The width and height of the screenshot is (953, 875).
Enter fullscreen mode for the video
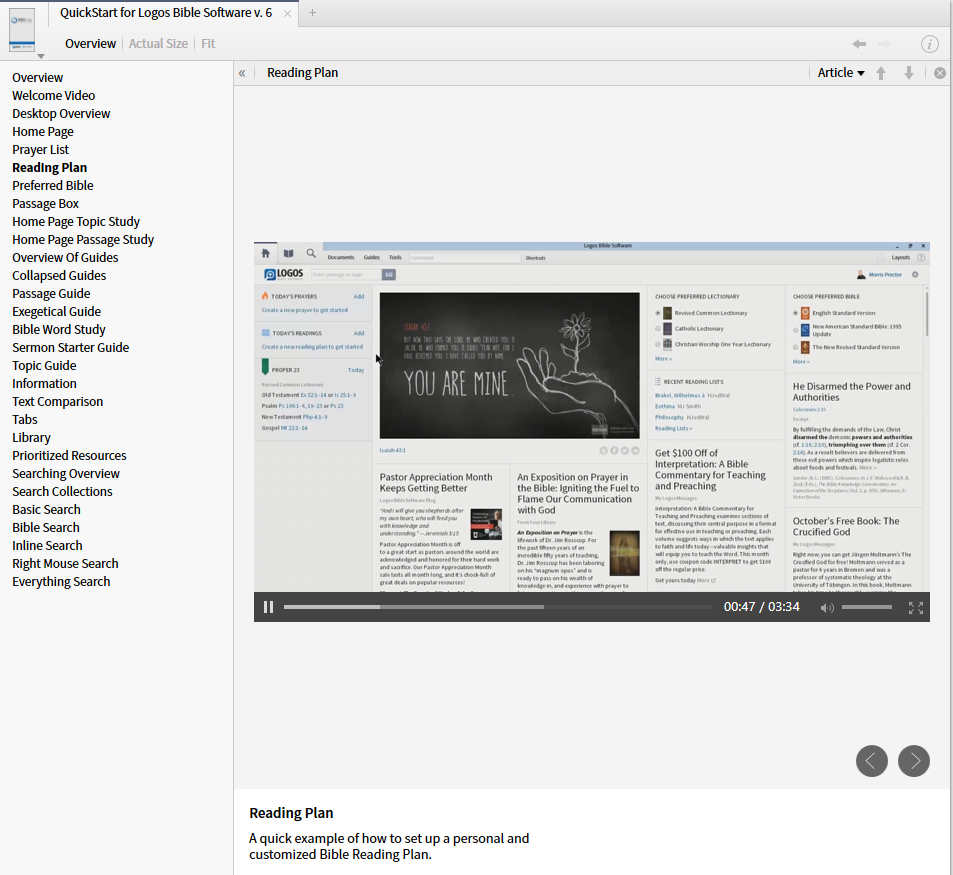[915, 607]
